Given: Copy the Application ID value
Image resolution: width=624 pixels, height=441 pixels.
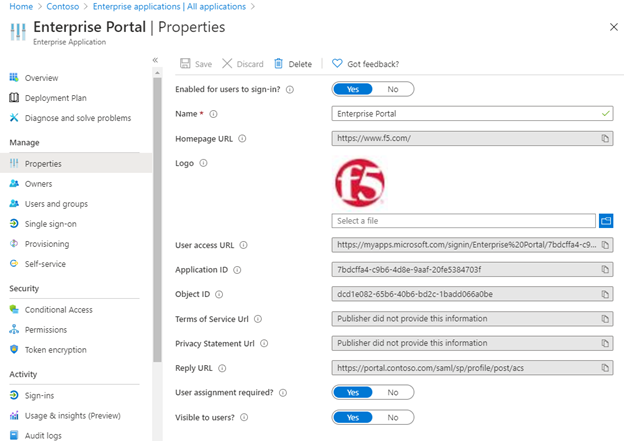Looking at the screenshot, I should 605,269.
